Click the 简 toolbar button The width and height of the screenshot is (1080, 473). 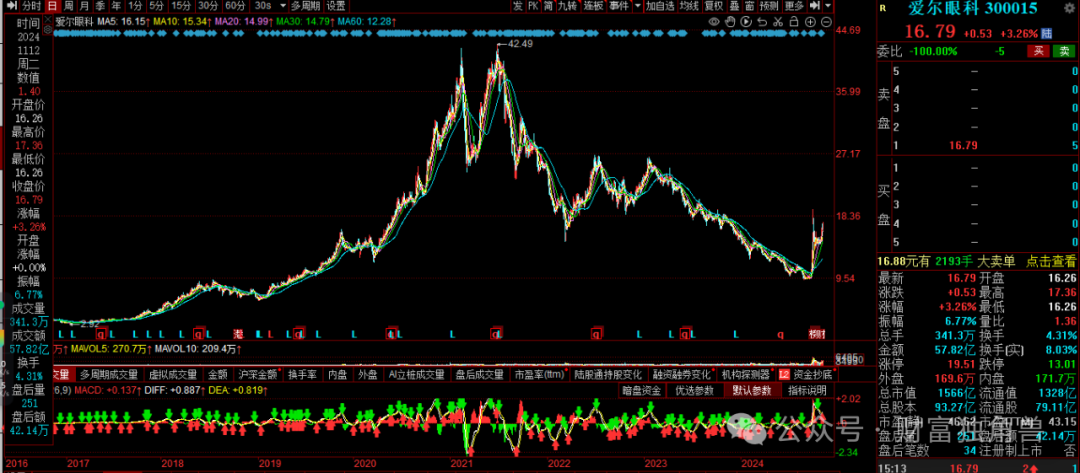click(x=548, y=6)
